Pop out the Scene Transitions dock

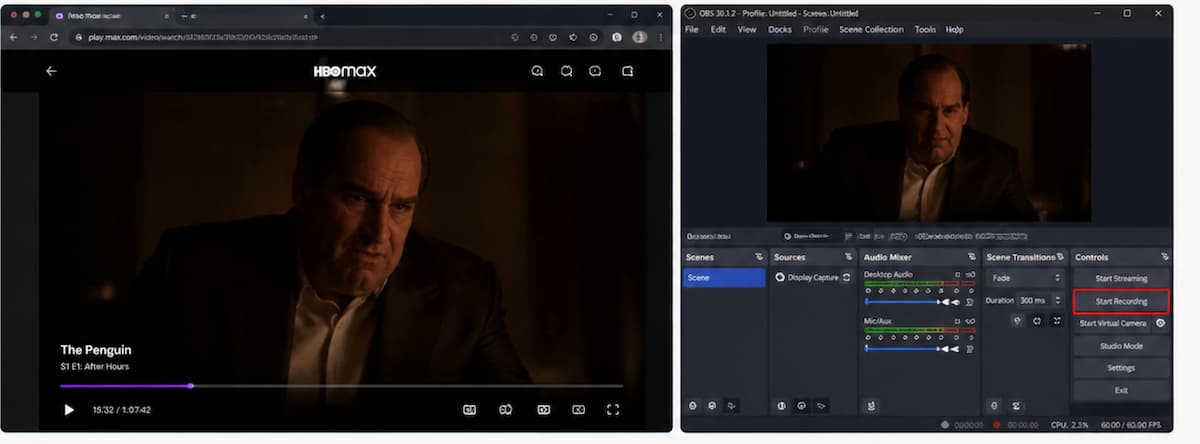coord(1059,257)
